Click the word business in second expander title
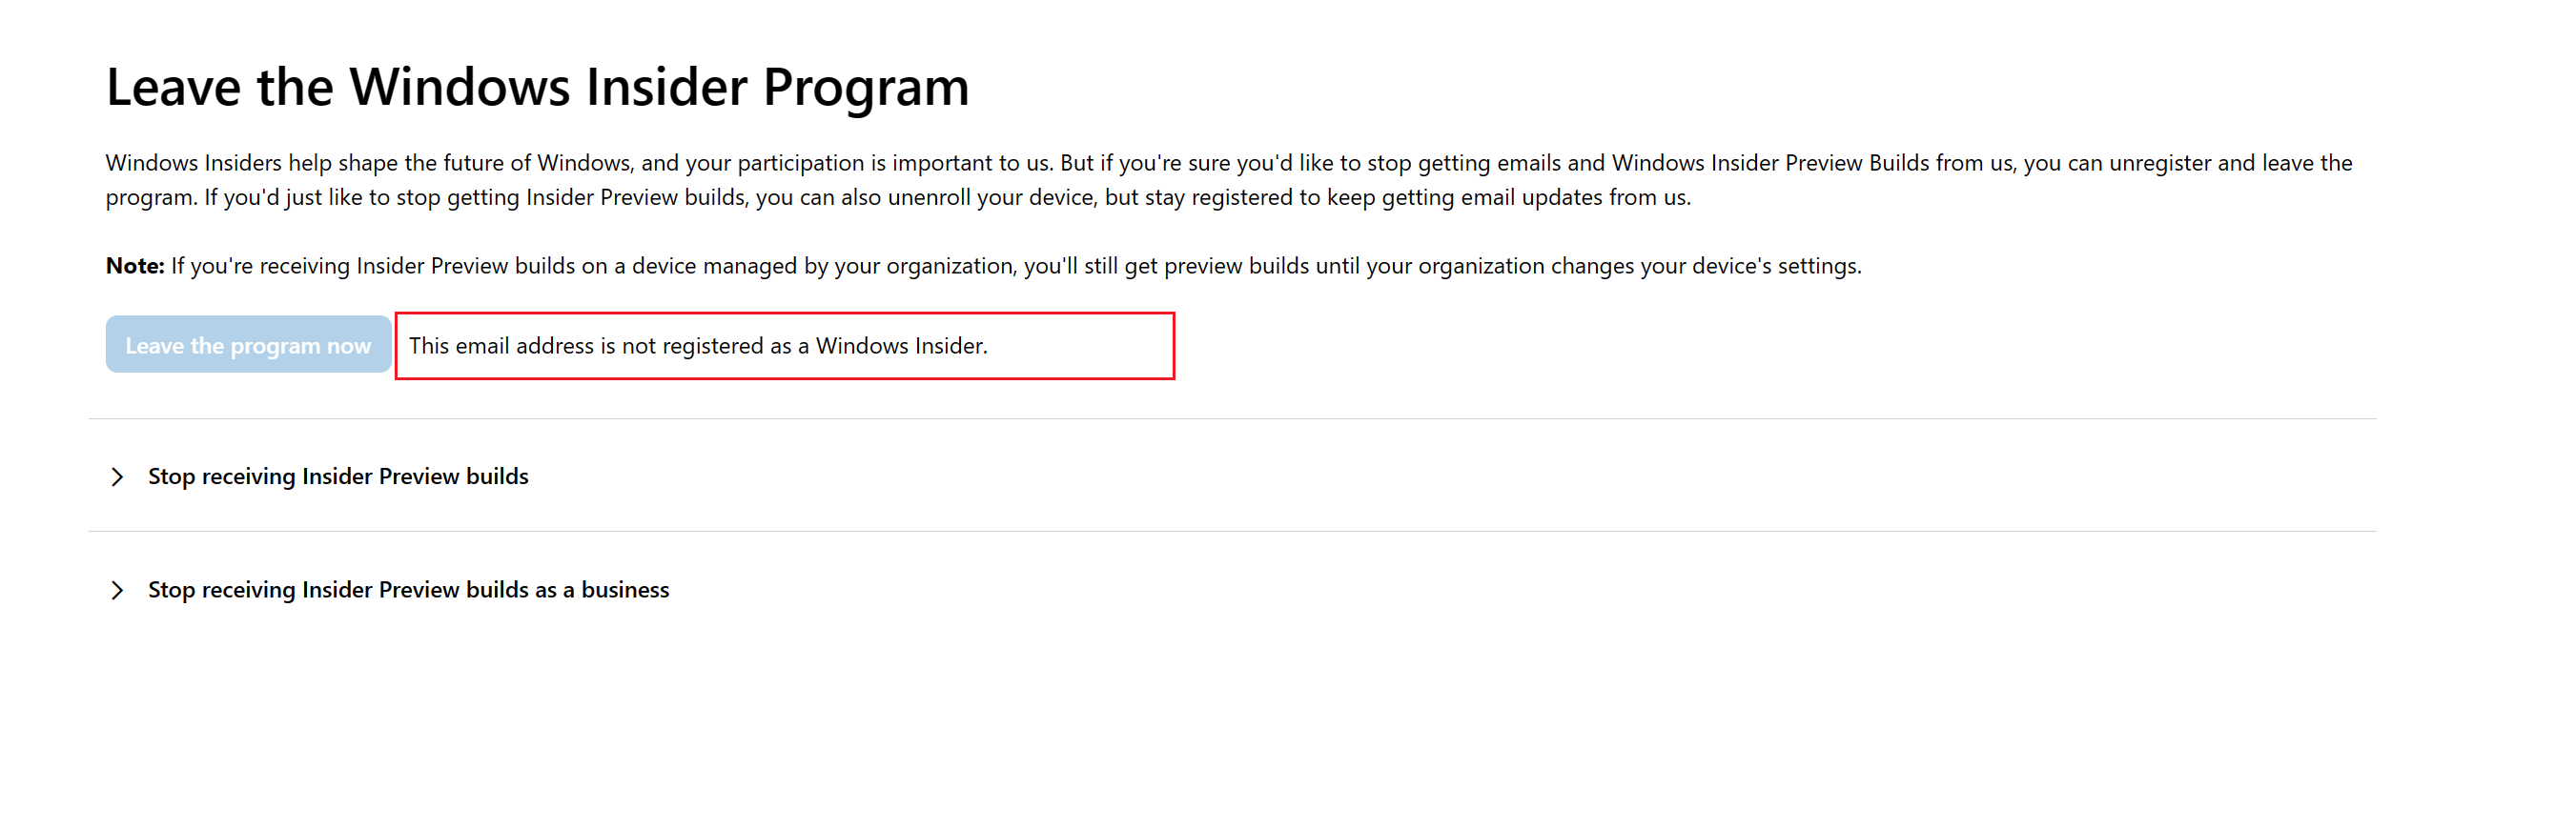The width and height of the screenshot is (2576, 830). point(626,590)
